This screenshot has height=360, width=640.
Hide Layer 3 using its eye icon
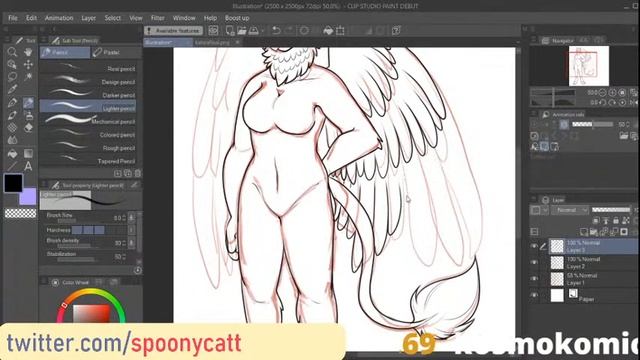[534, 246]
